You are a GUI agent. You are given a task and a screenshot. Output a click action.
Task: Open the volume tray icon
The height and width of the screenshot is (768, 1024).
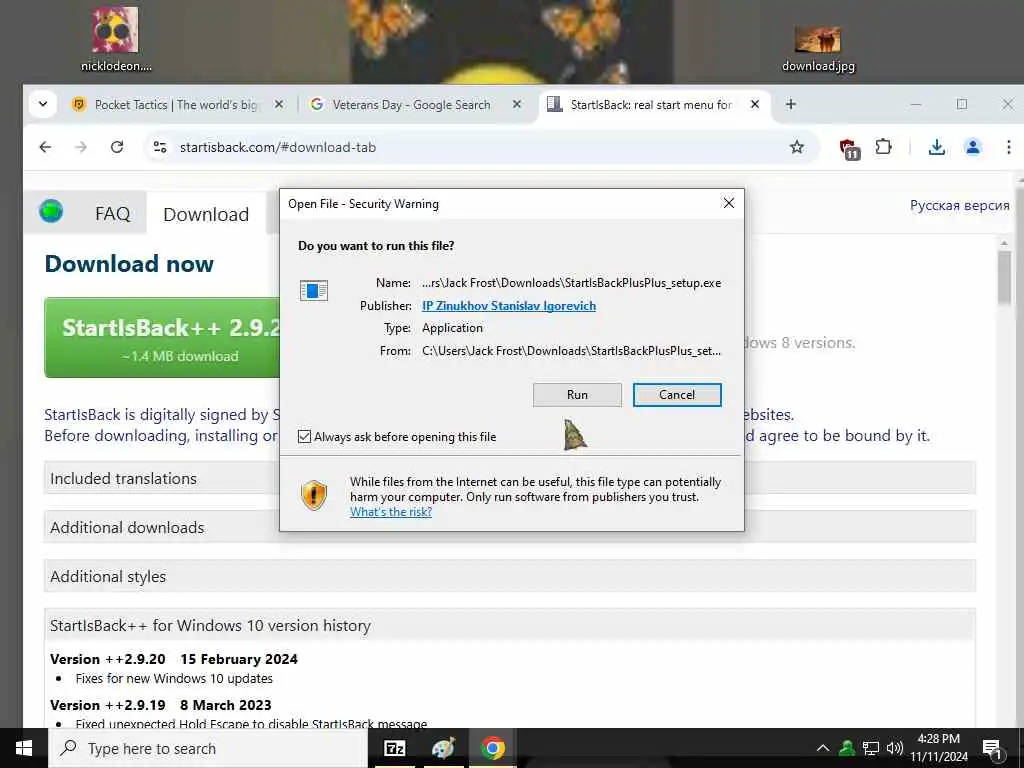895,748
